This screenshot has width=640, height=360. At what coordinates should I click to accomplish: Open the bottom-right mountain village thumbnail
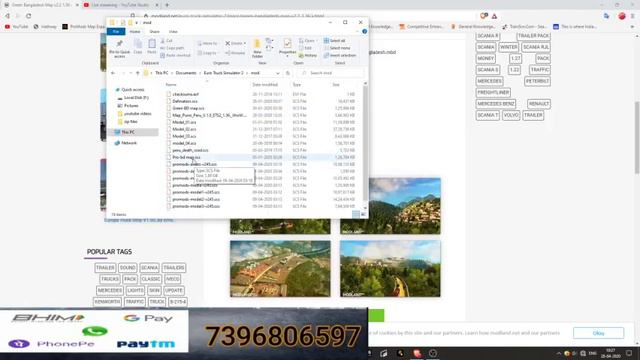[390, 269]
